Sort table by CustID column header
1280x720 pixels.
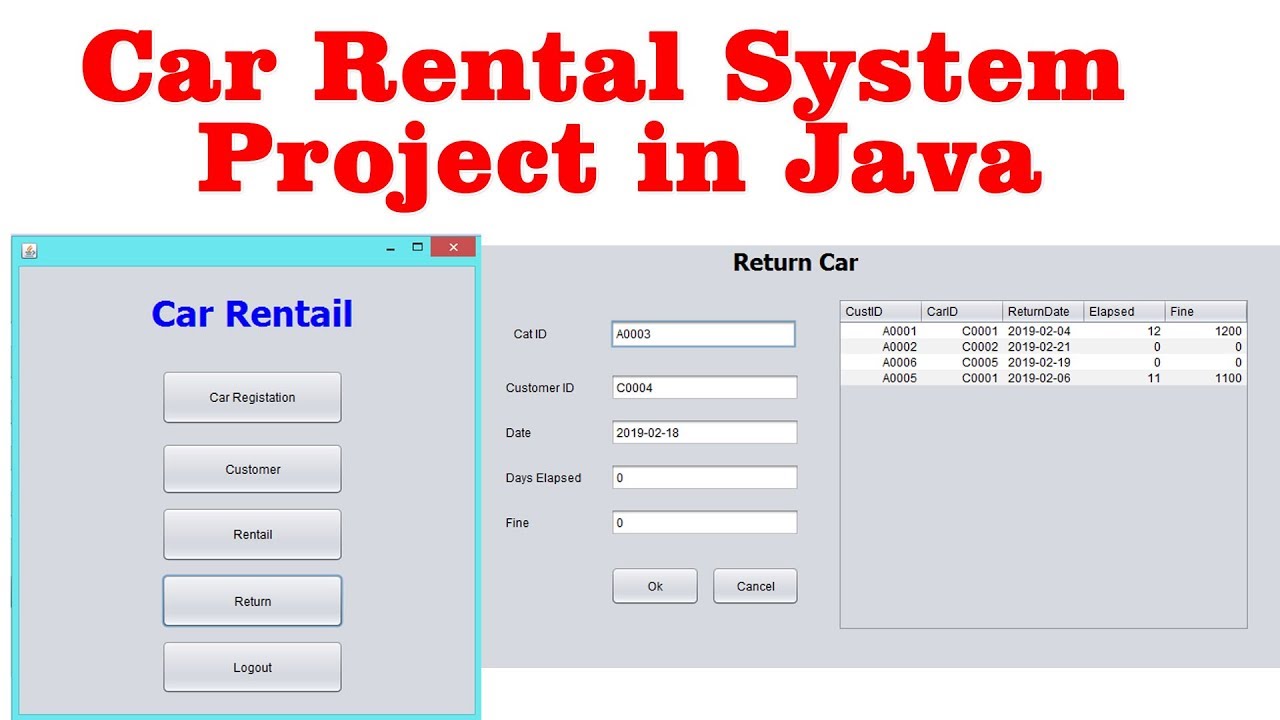point(881,311)
